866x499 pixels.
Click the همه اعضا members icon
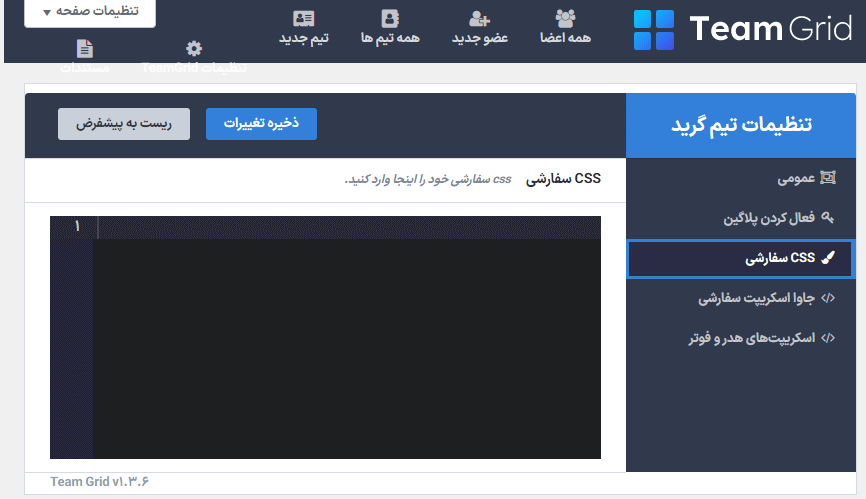point(565,18)
